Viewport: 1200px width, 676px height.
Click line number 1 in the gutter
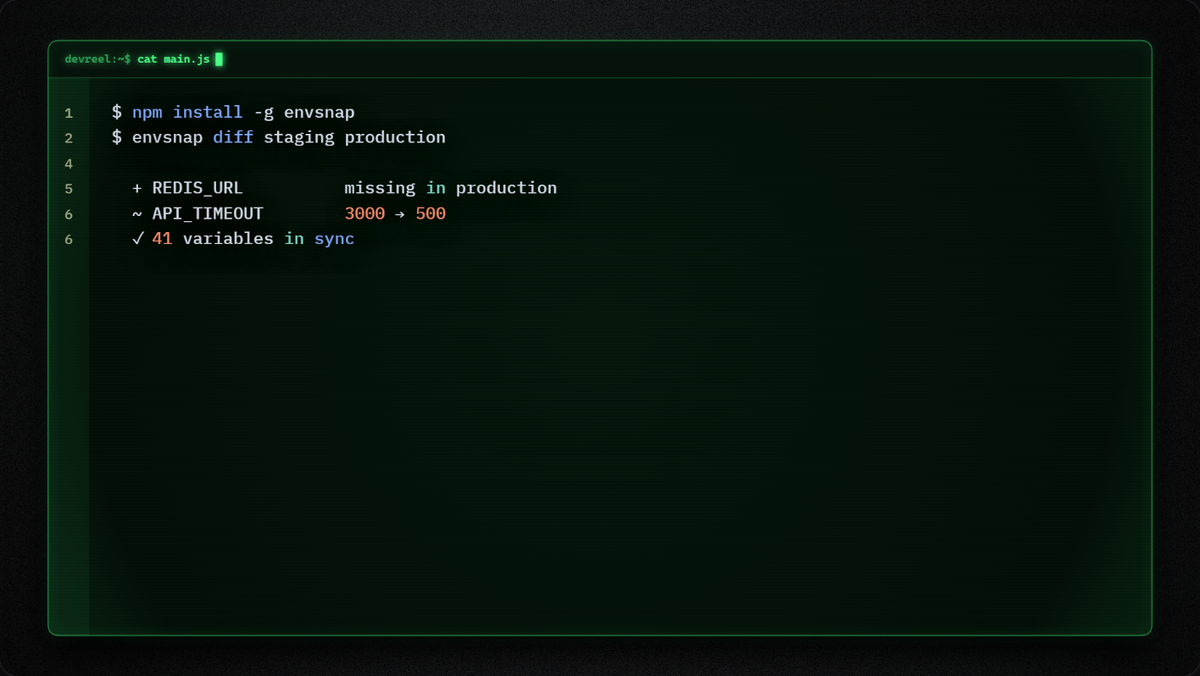point(69,113)
